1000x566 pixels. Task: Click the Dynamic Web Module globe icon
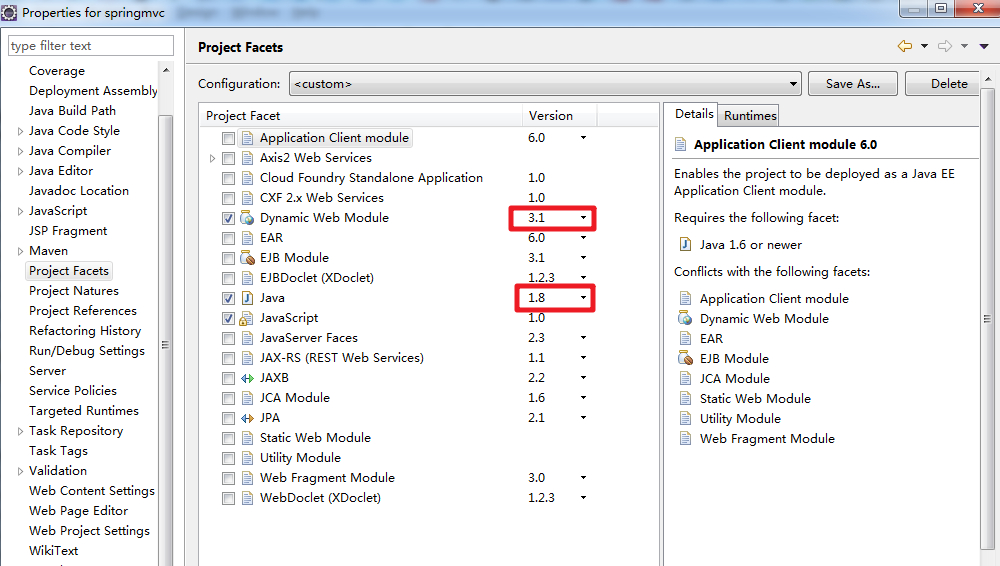tap(247, 218)
